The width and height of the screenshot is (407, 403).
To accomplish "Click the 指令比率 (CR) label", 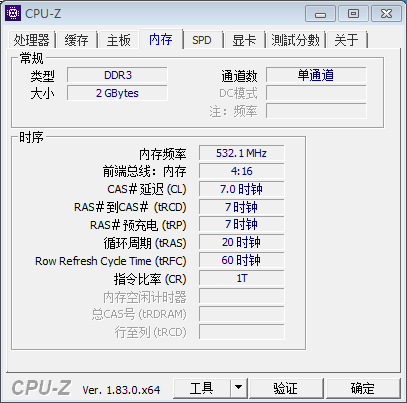I will (150, 279).
